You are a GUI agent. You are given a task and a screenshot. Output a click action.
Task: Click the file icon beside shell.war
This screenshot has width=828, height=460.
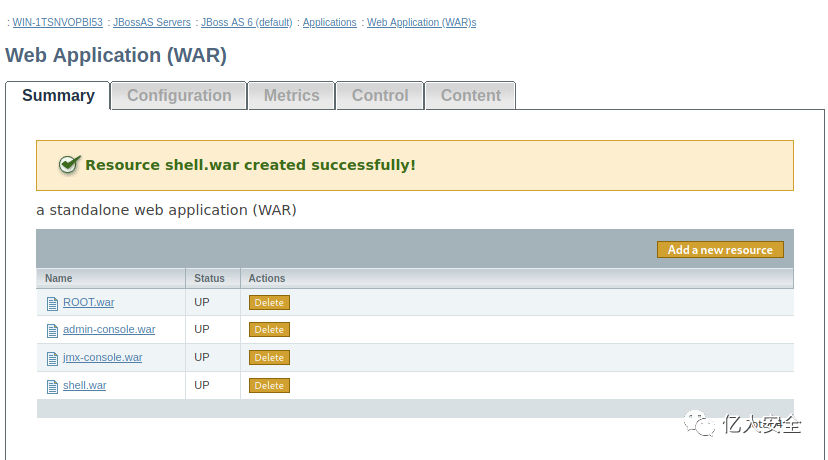coord(52,387)
